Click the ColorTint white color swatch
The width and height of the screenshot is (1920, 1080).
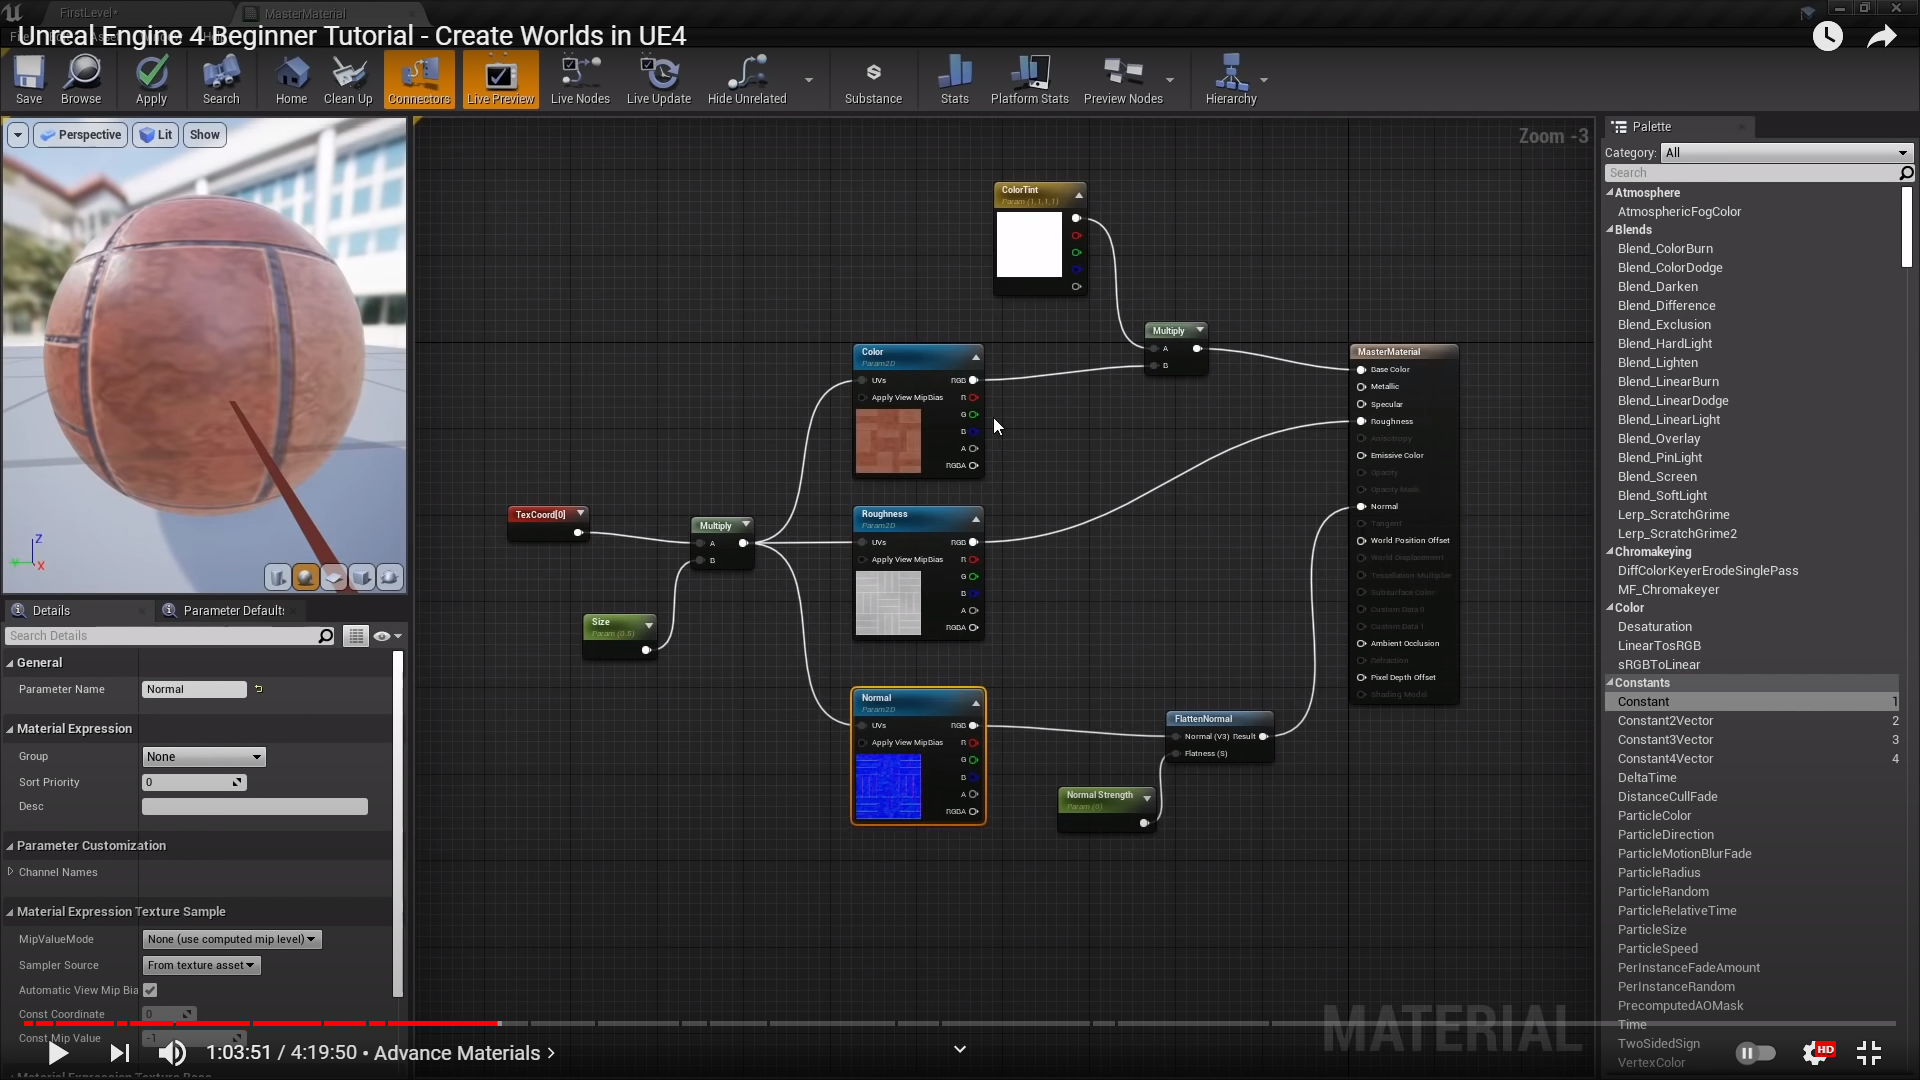point(1029,244)
